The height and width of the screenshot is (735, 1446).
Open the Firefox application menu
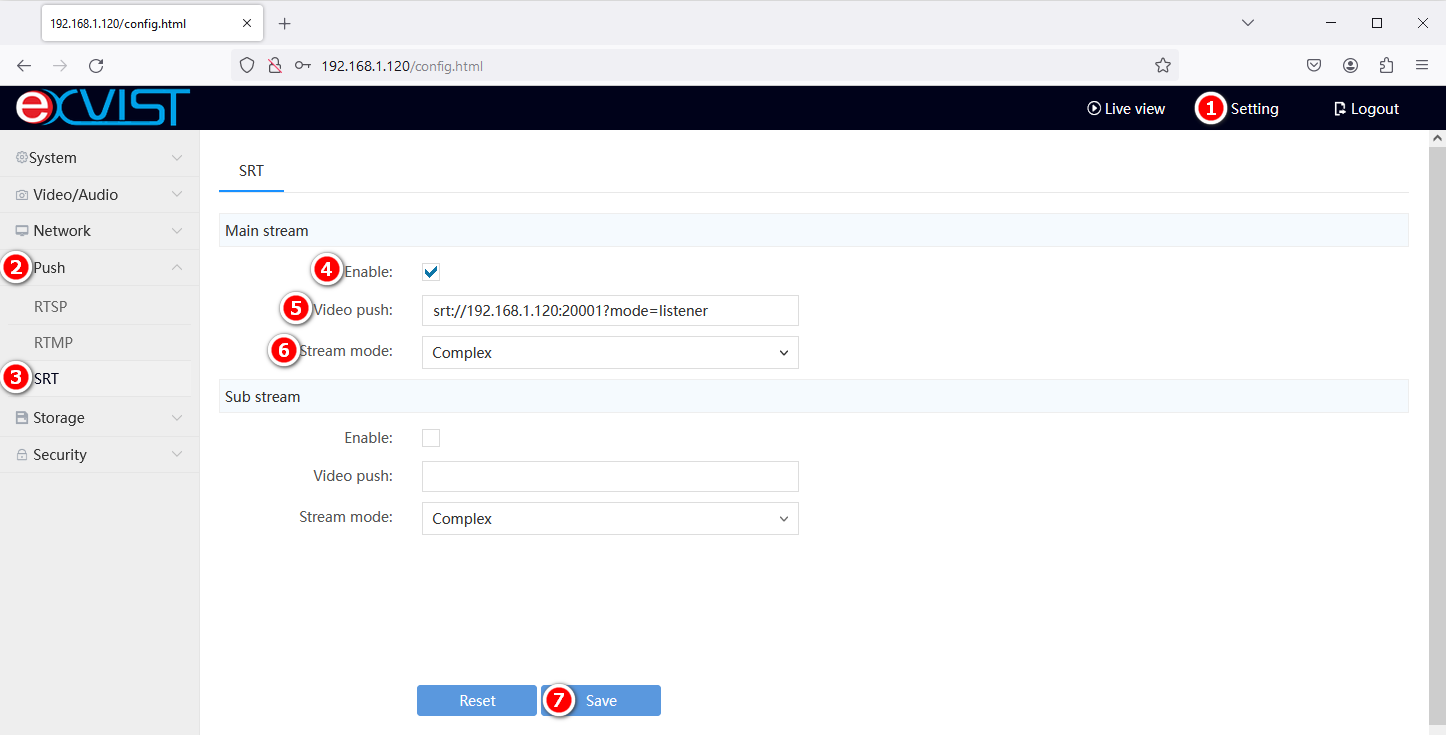[1422, 66]
